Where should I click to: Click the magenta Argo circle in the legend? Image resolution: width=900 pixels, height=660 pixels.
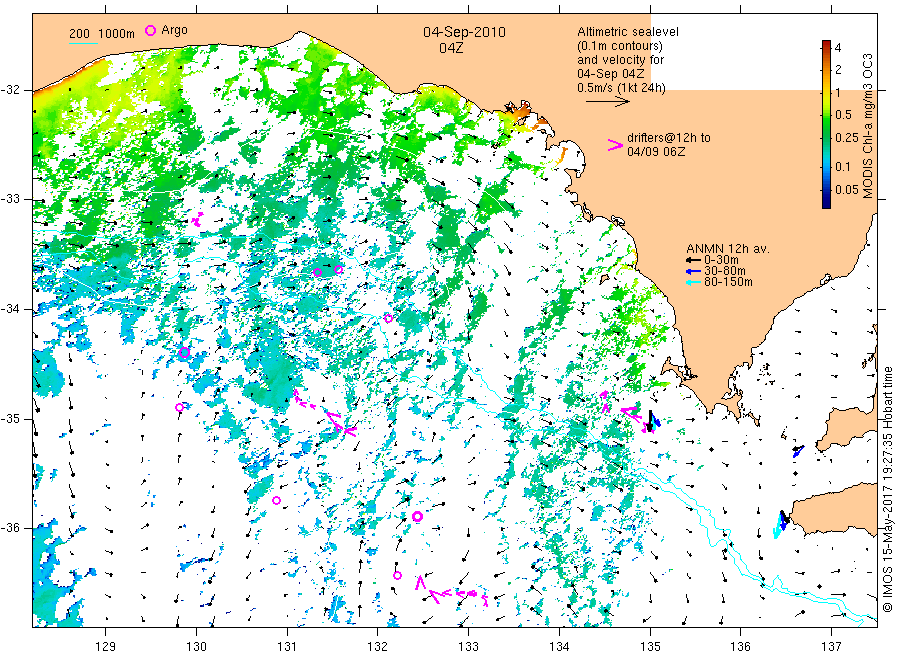[x=150, y=30]
